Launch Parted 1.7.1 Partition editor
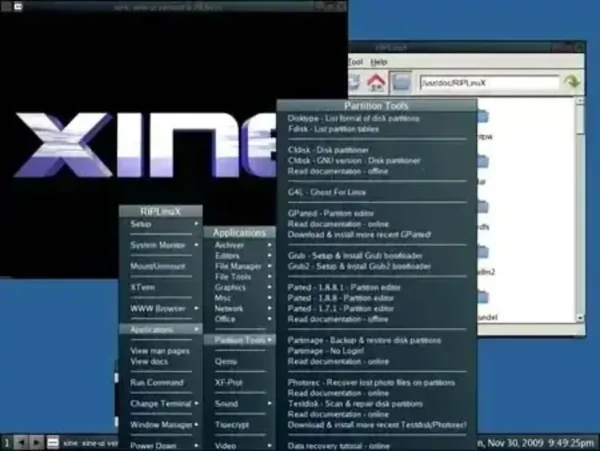600x451 pixels. [377, 308]
